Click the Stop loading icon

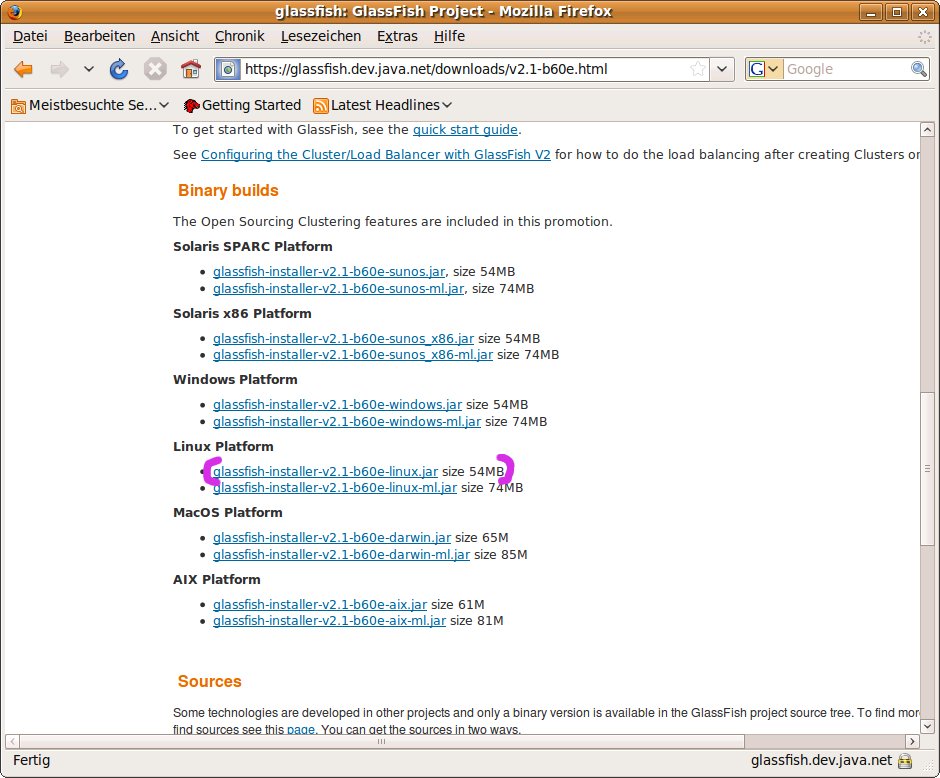pyautogui.click(x=154, y=69)
